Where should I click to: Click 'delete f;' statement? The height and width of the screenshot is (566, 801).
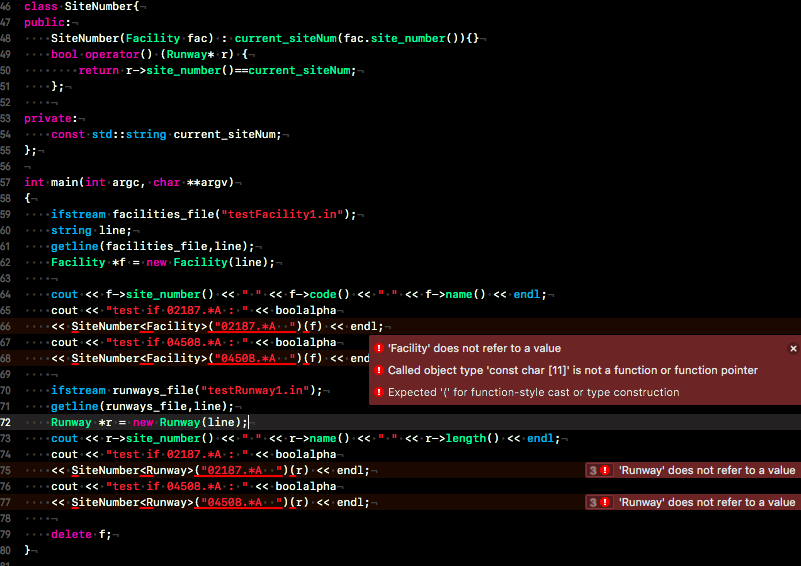[x=81, y=535]
